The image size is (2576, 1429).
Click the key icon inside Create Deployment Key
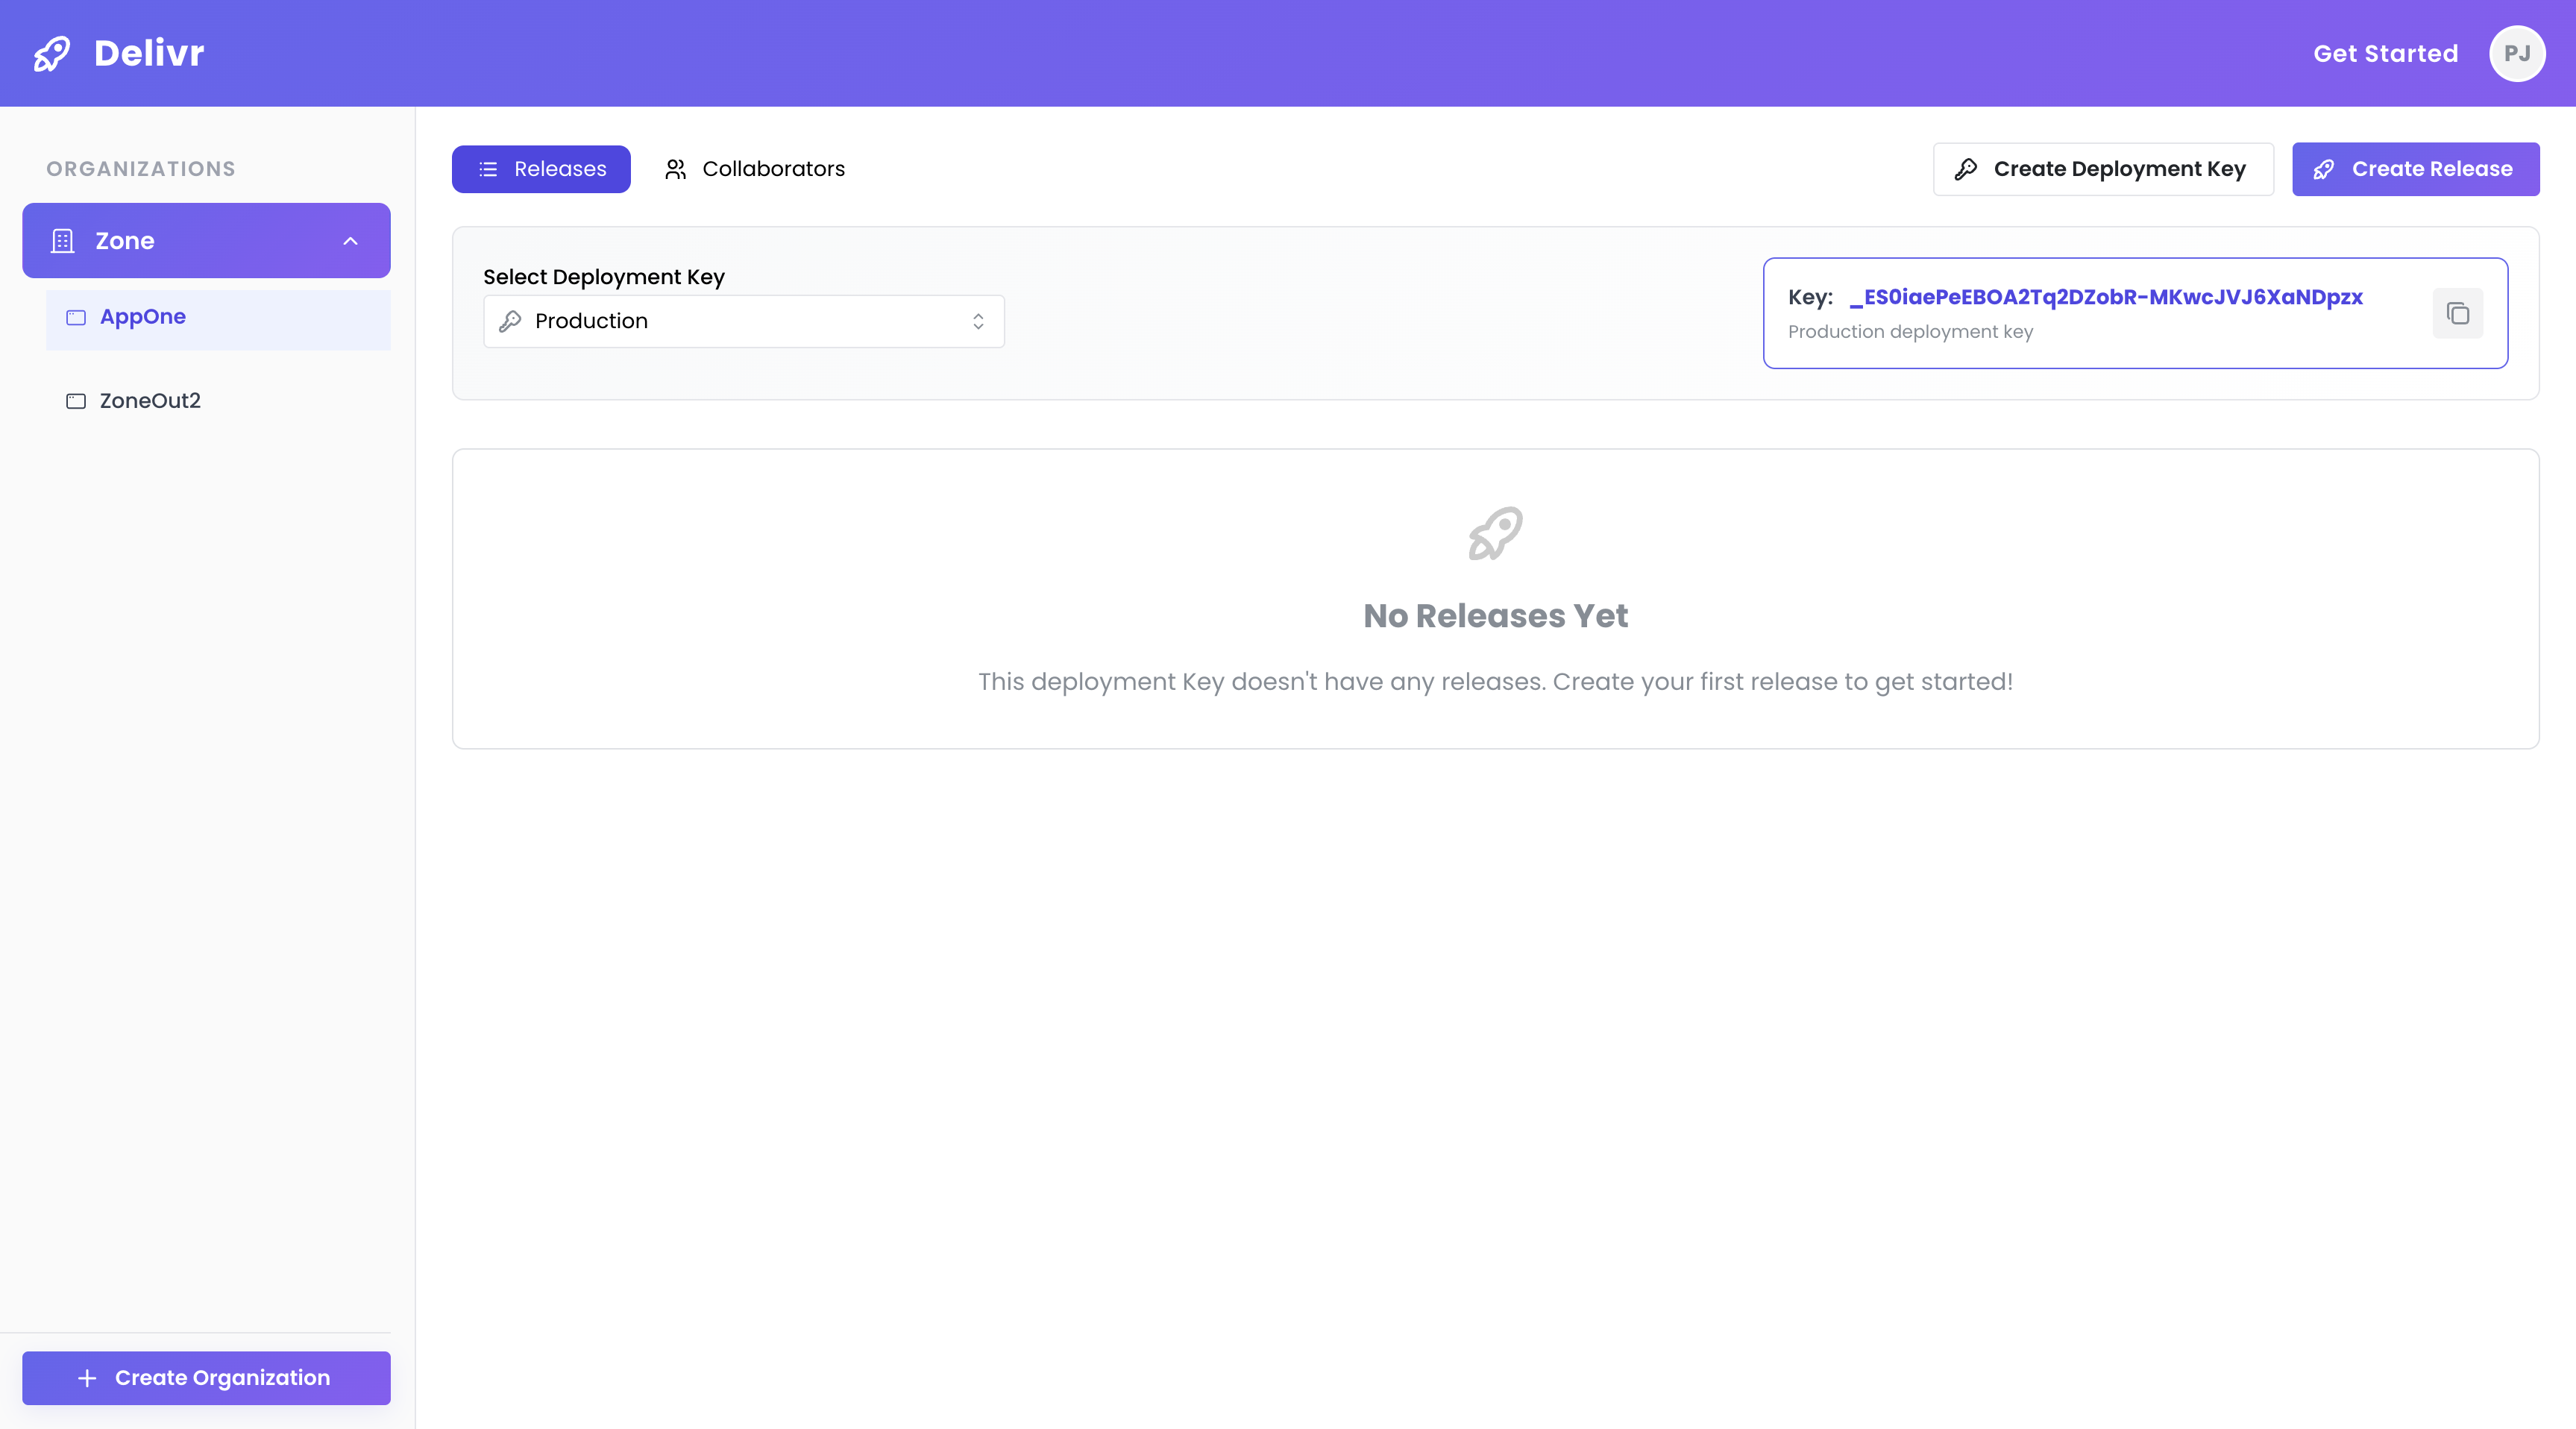point(1966,169)
